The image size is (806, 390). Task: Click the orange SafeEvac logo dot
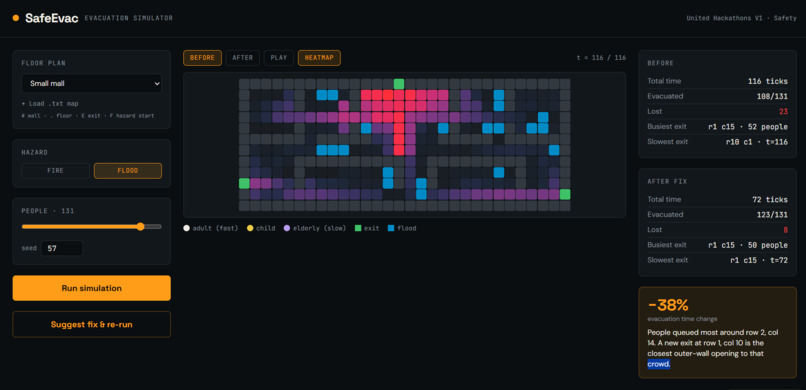tap(15, 18)
